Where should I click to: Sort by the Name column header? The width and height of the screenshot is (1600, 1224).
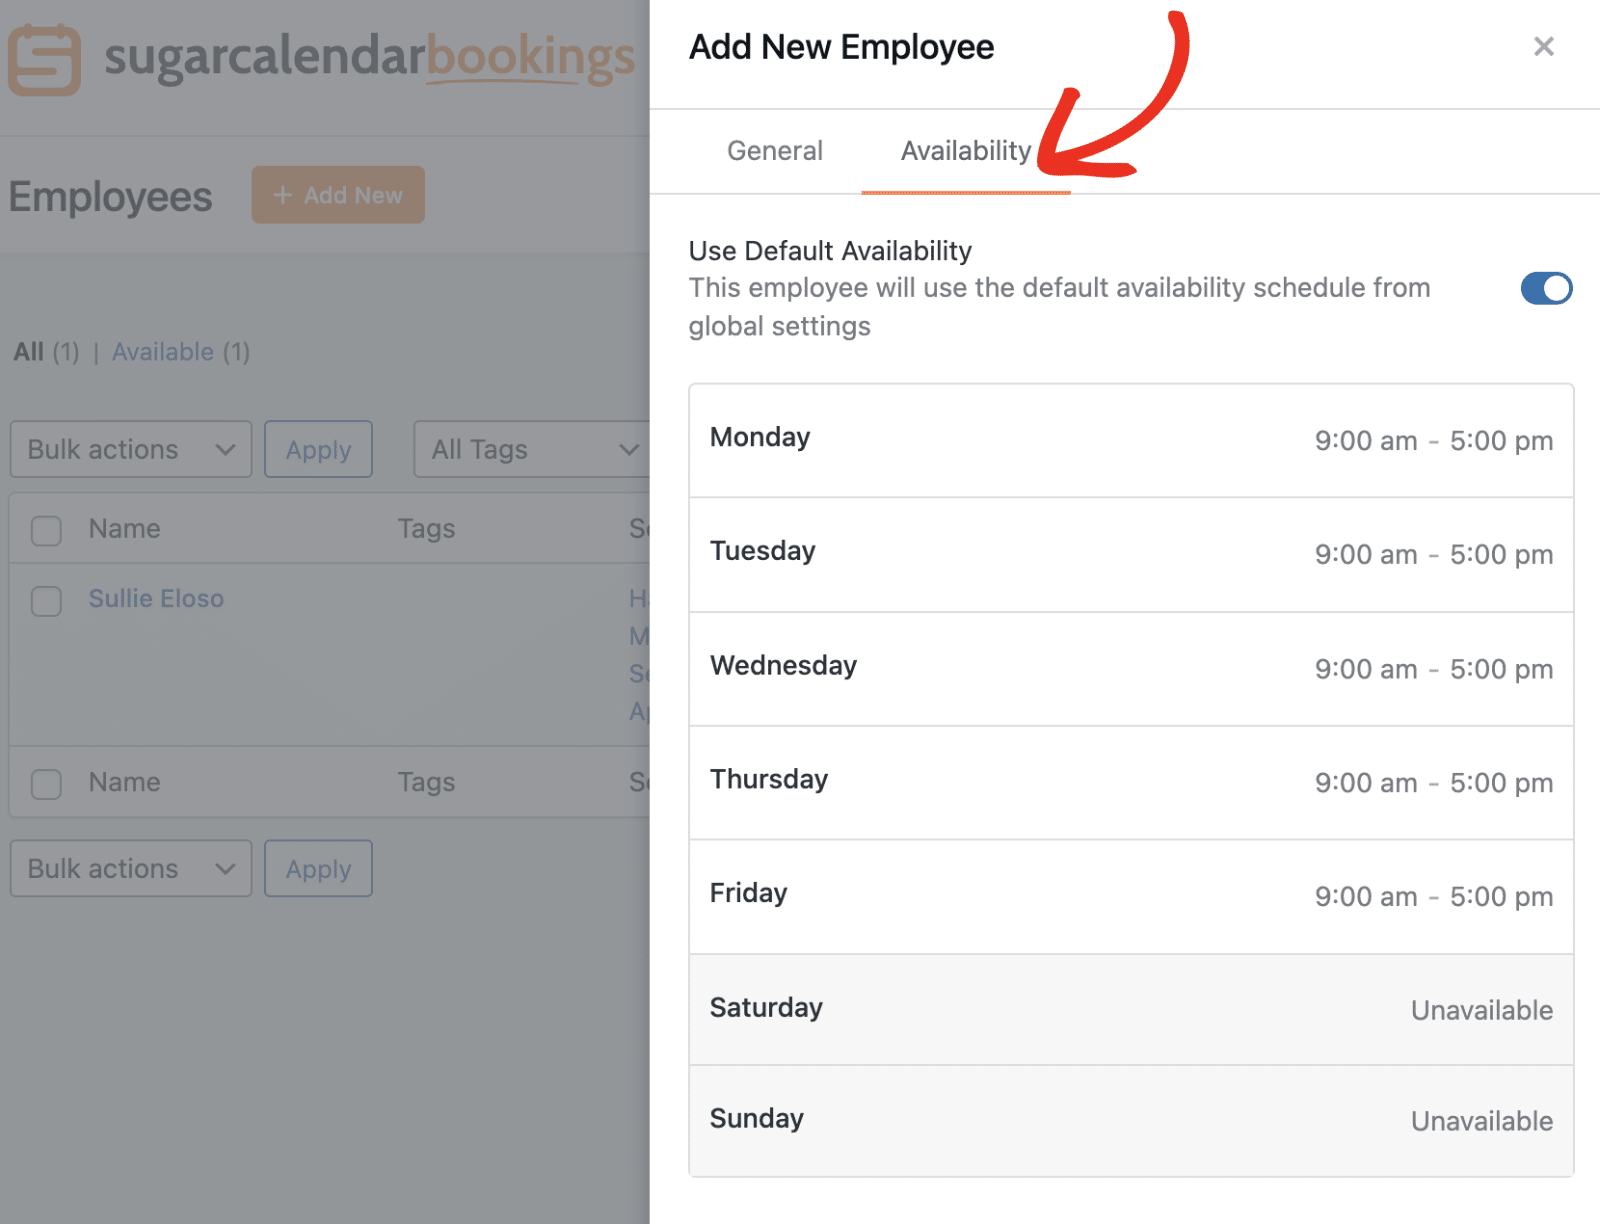pyautogui.click(x=123, y=528)
